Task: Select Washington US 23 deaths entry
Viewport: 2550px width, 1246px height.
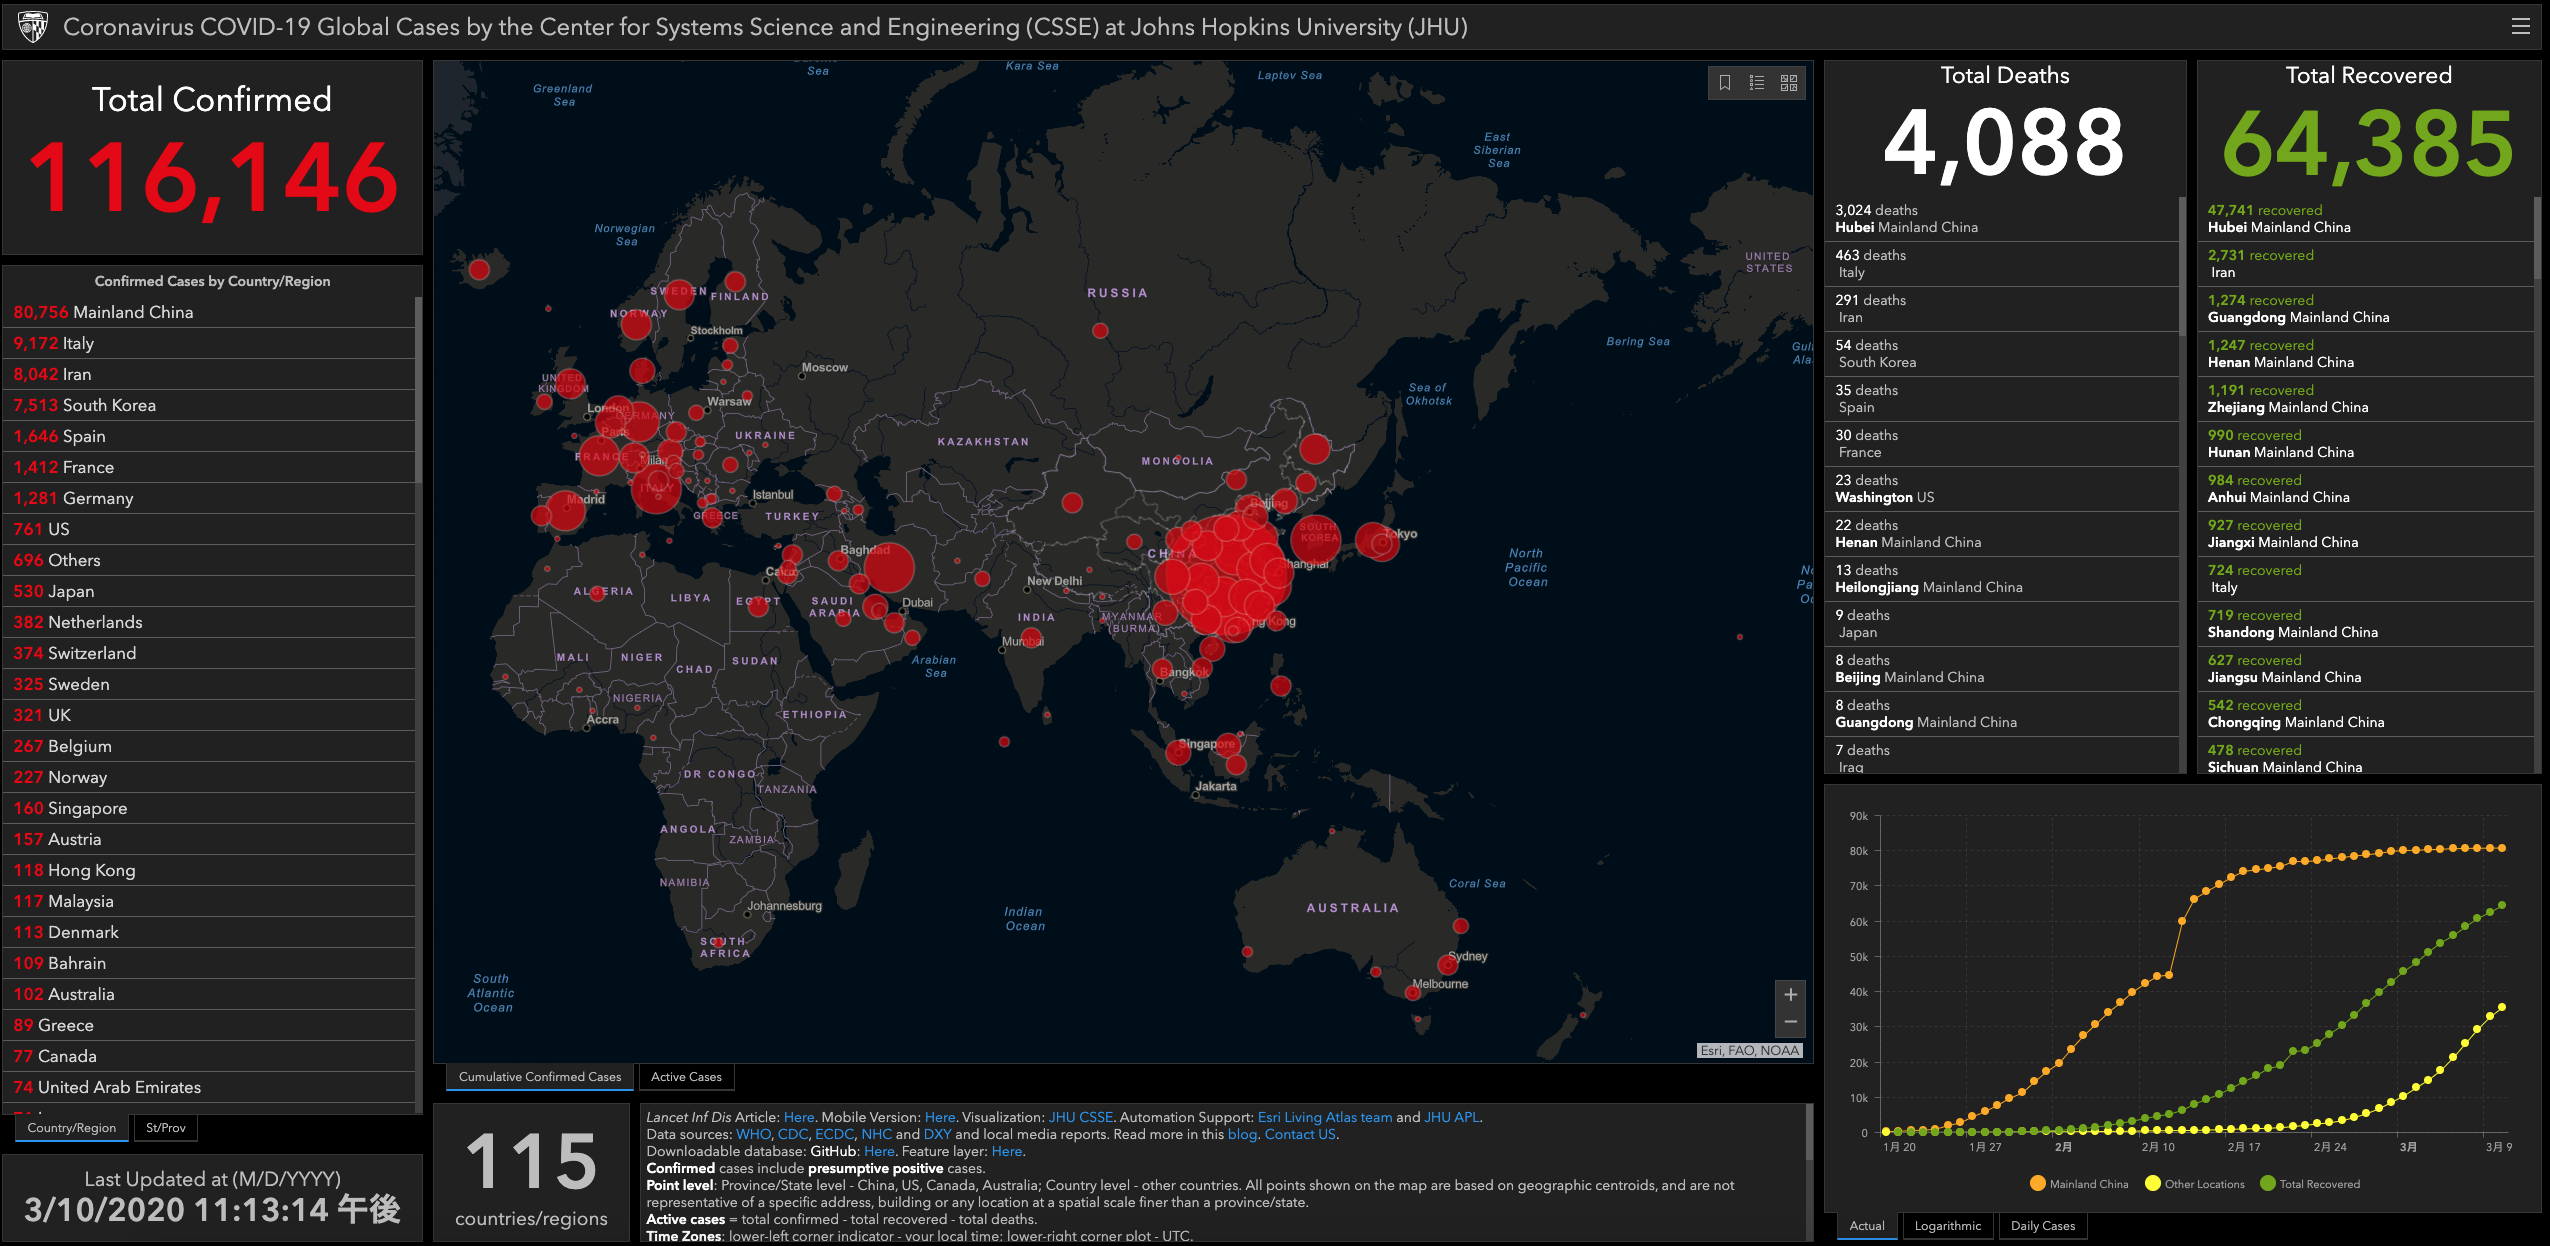Action: (x=2002, y=489)
